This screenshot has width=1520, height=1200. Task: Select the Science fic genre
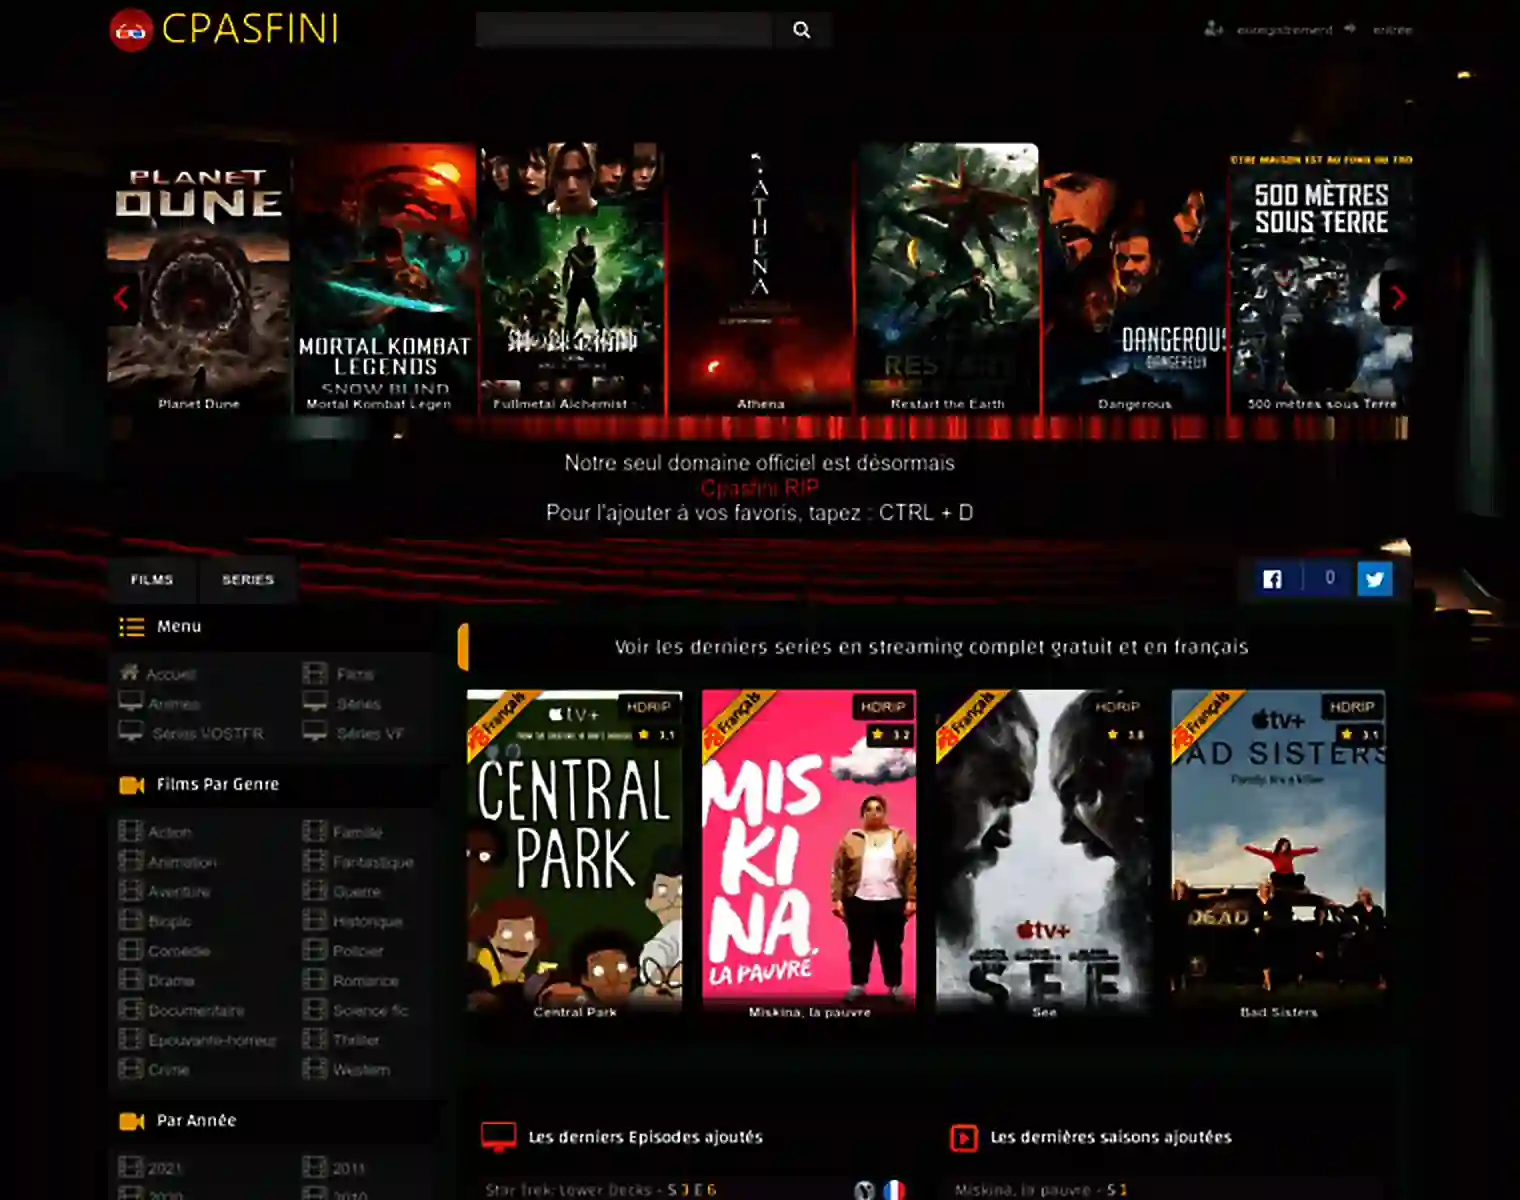[370, 1011]
